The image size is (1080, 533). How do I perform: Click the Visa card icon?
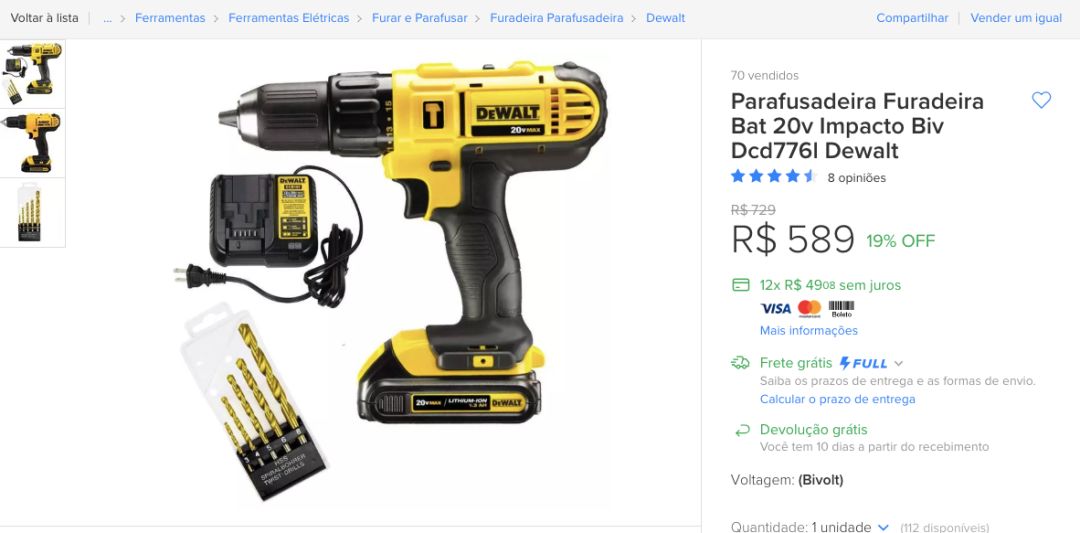coord(776,309)
